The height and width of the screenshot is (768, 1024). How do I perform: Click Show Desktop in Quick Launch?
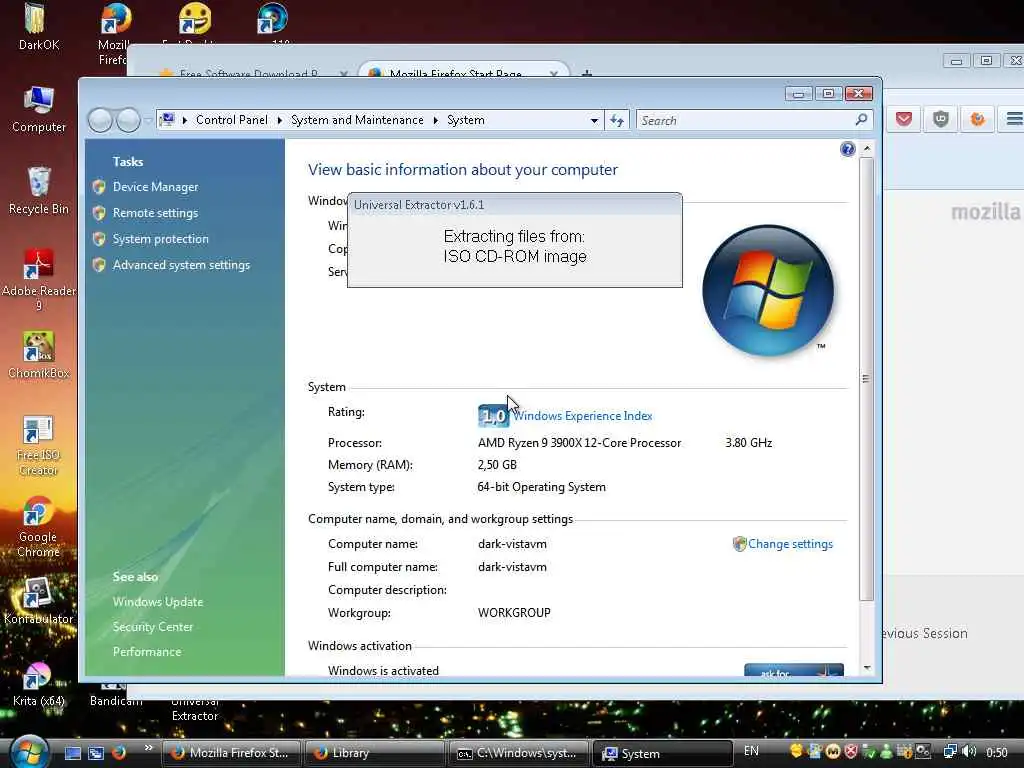tap(72, 753)
